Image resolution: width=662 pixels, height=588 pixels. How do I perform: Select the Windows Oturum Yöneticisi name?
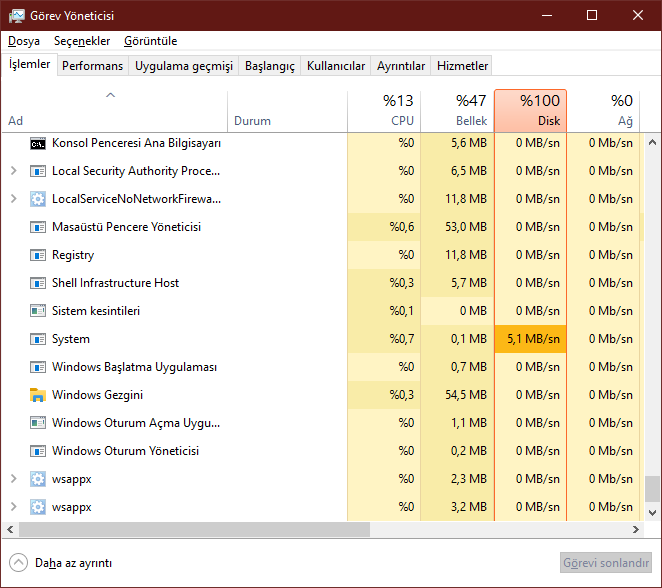point(125,451)
